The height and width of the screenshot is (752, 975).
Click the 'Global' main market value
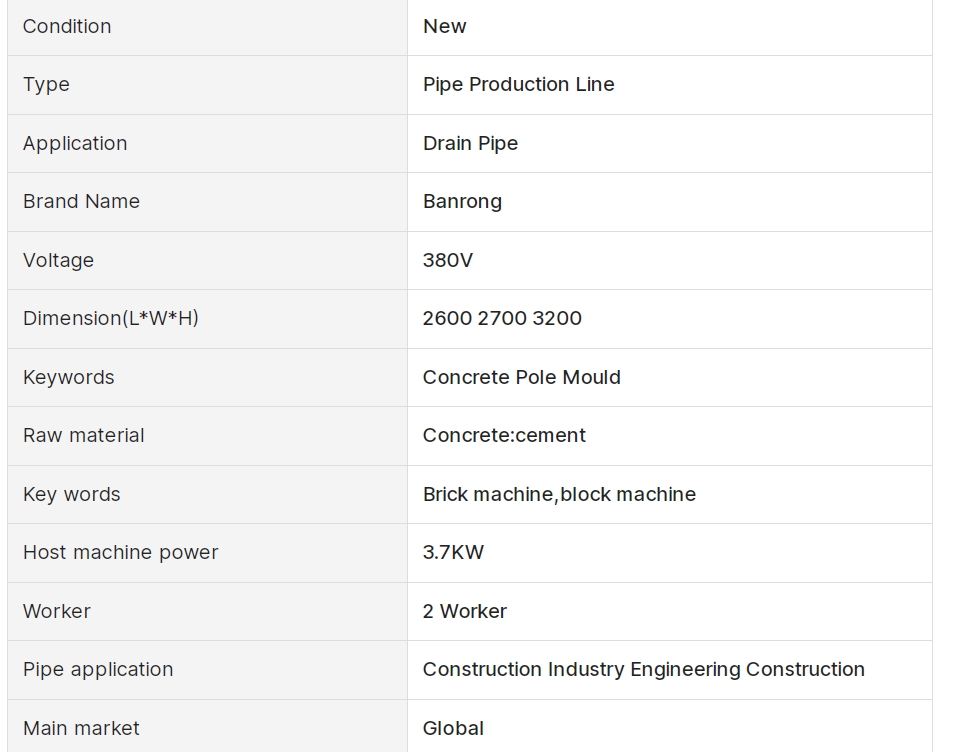tap(453, 728)
